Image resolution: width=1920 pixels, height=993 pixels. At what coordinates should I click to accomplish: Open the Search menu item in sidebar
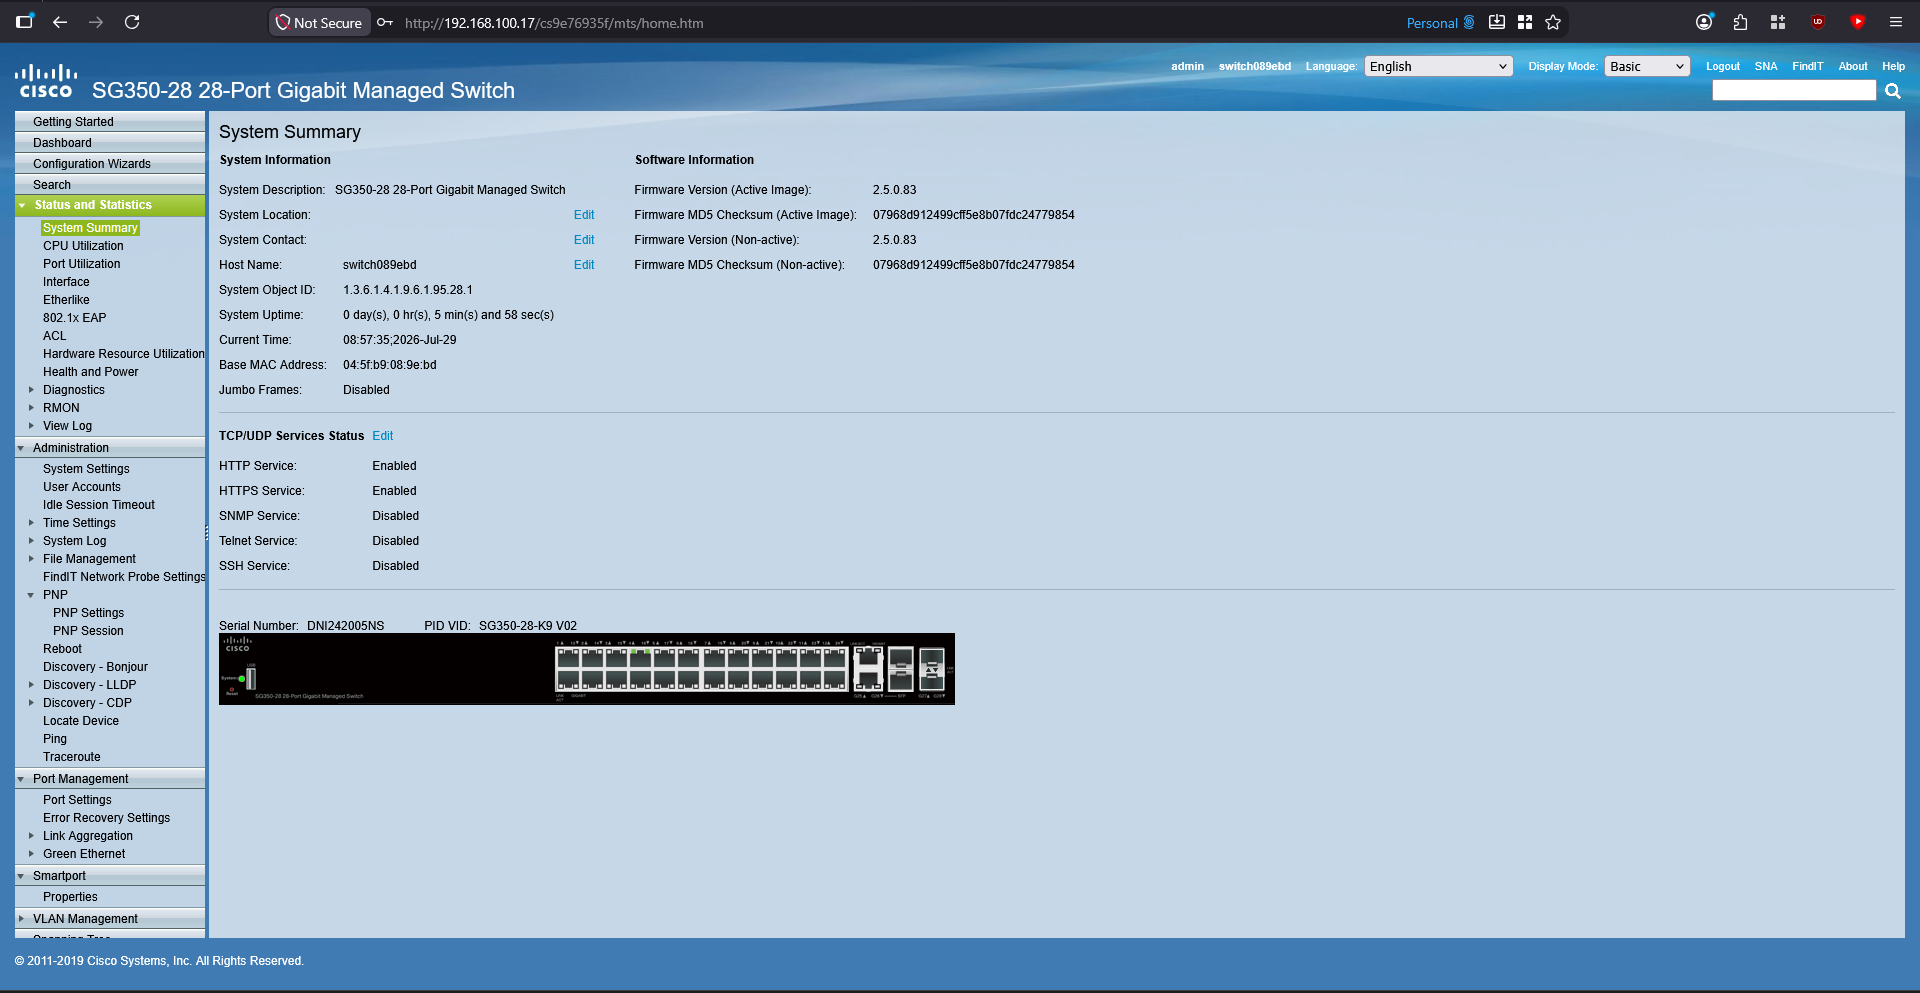click(110, 185)
